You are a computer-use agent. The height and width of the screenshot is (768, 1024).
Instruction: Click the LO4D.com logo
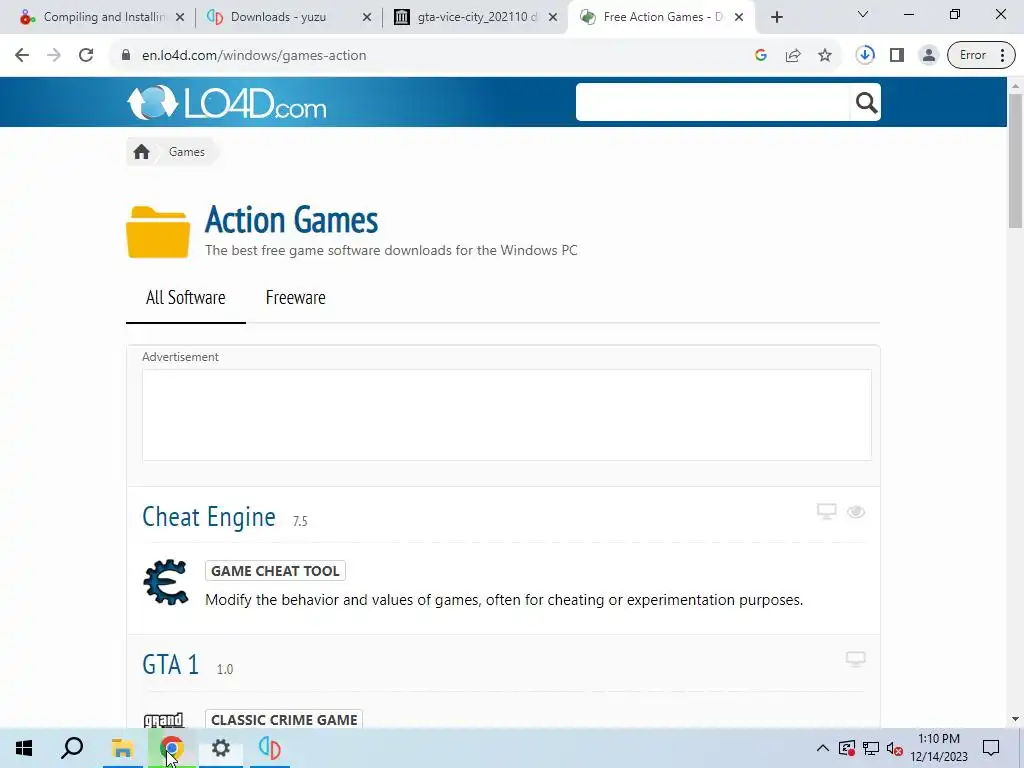(x=226, y=103)
